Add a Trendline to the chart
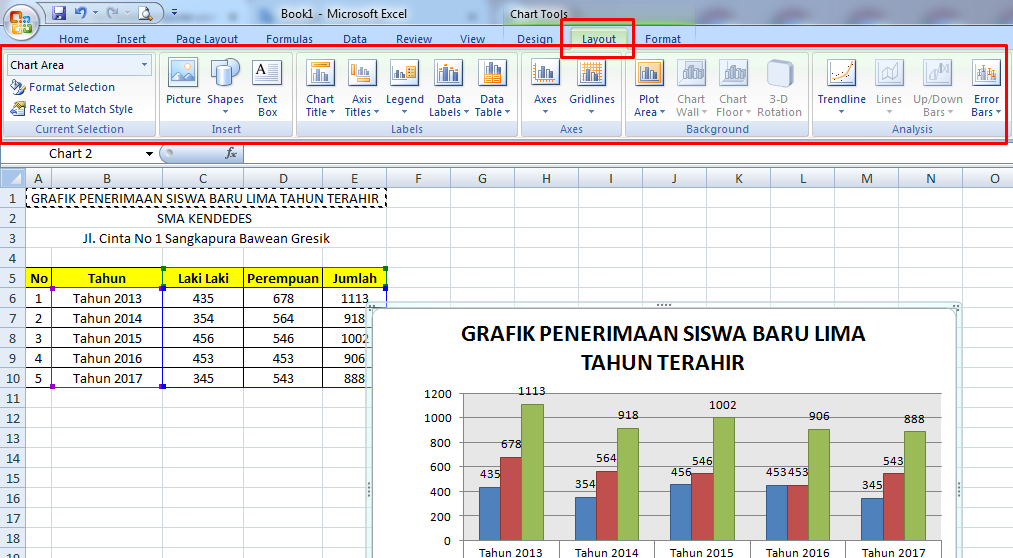This screenshot has height=558, width=1013. point(841,87)
